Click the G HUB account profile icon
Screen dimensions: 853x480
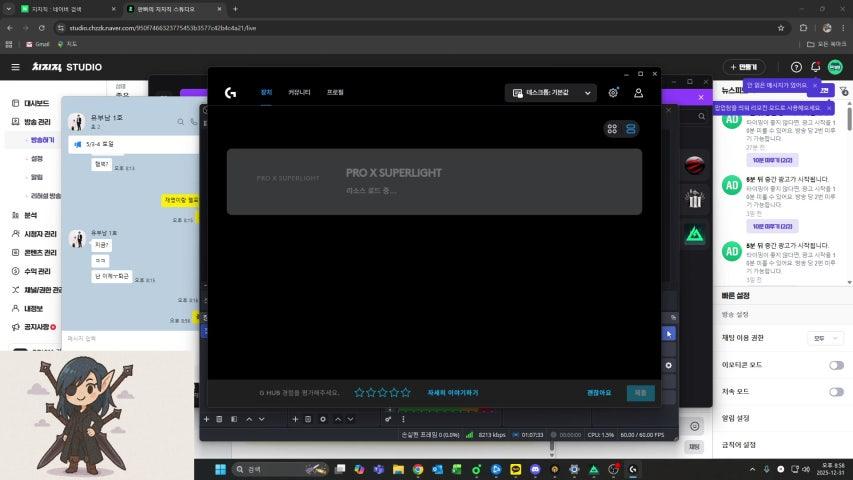coord(638,93)
